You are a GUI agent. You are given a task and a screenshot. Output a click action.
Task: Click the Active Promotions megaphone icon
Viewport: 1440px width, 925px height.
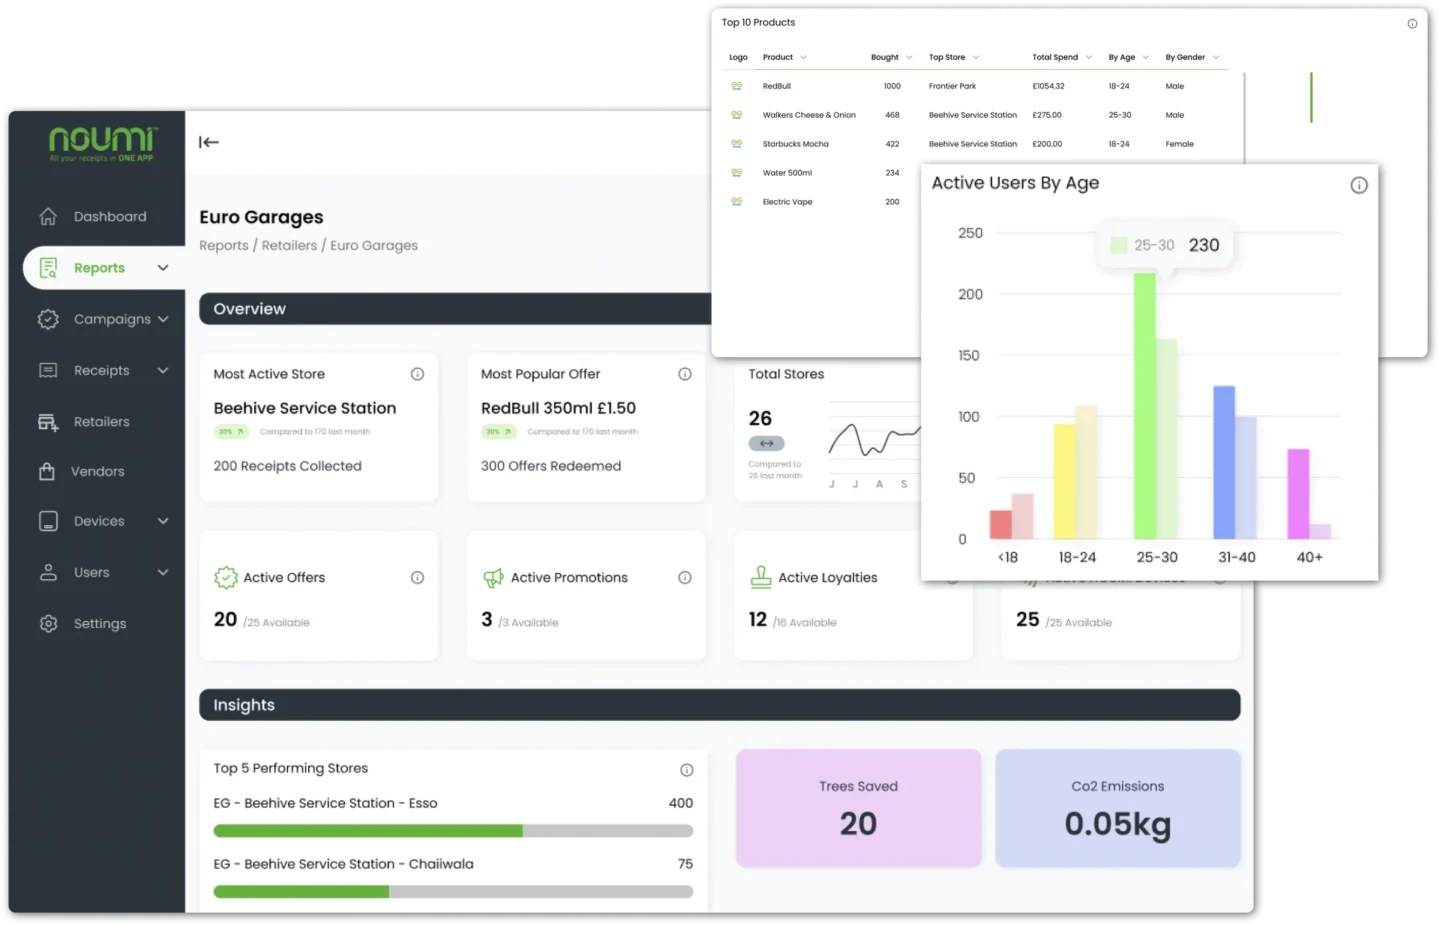point(493,577)
